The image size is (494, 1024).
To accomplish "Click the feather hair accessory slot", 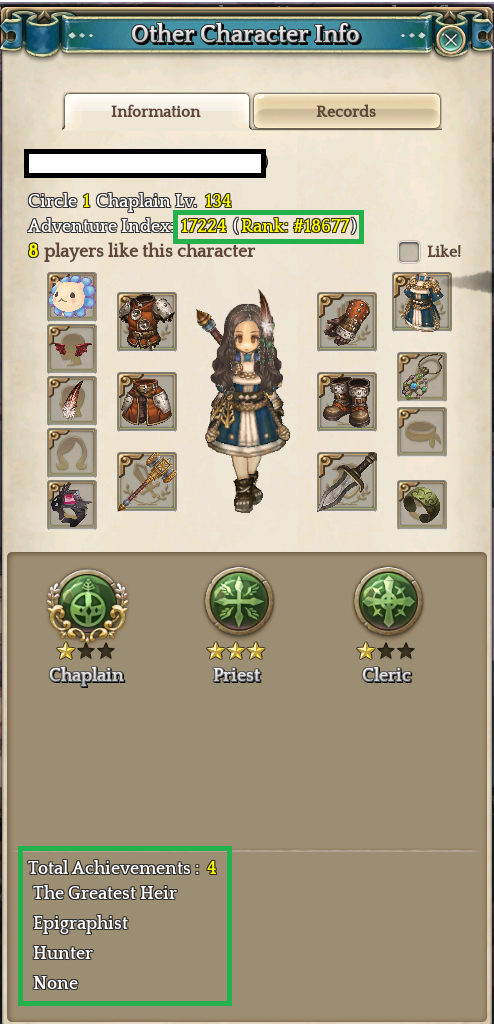I will pyautogui.click(x=72, y=400).
